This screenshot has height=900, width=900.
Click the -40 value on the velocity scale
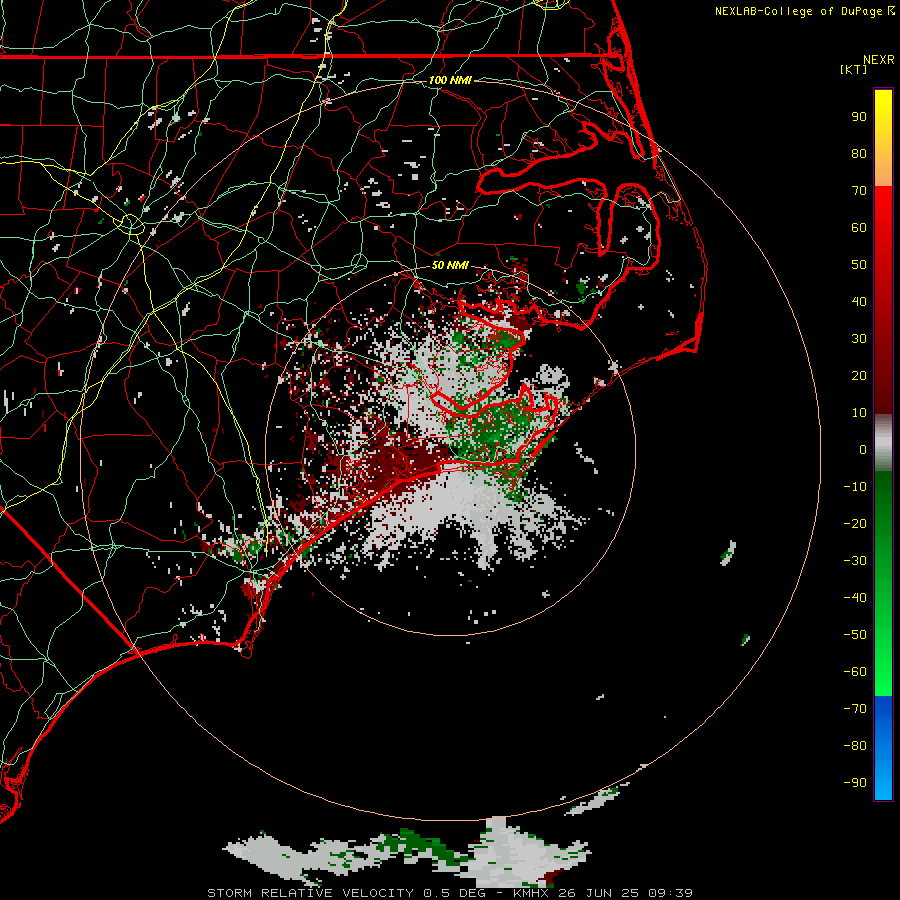[855, 598]
